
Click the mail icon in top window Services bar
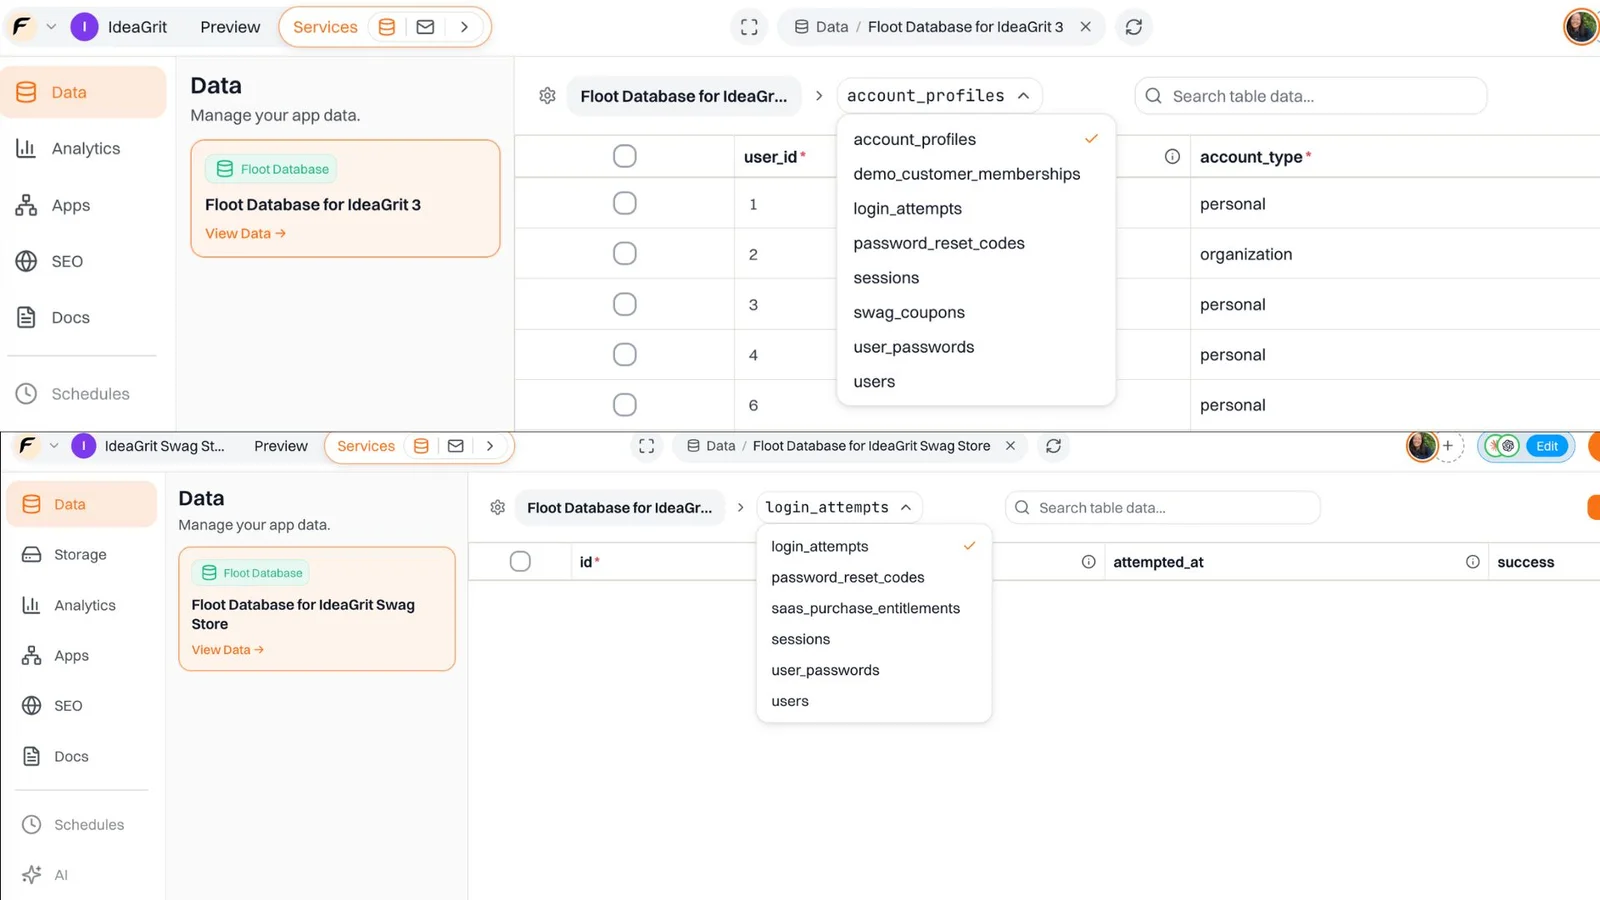[x=425, y=27]
